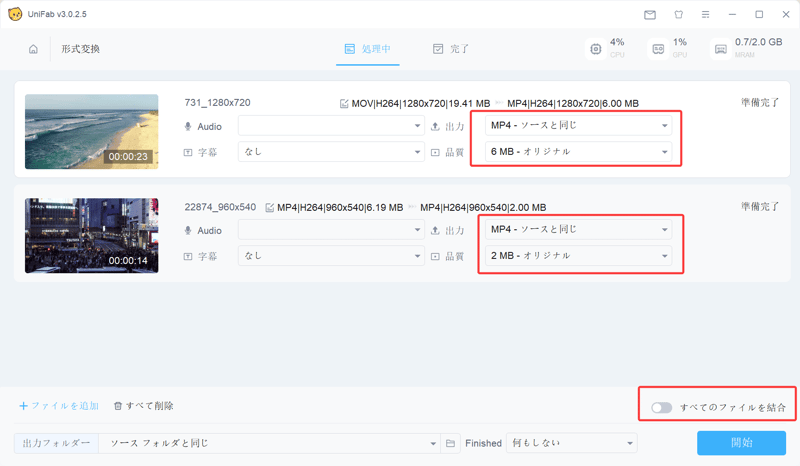The image size is (800, 466).
Task: Click the city street video thumbnail
Action: tap(91, 235)
